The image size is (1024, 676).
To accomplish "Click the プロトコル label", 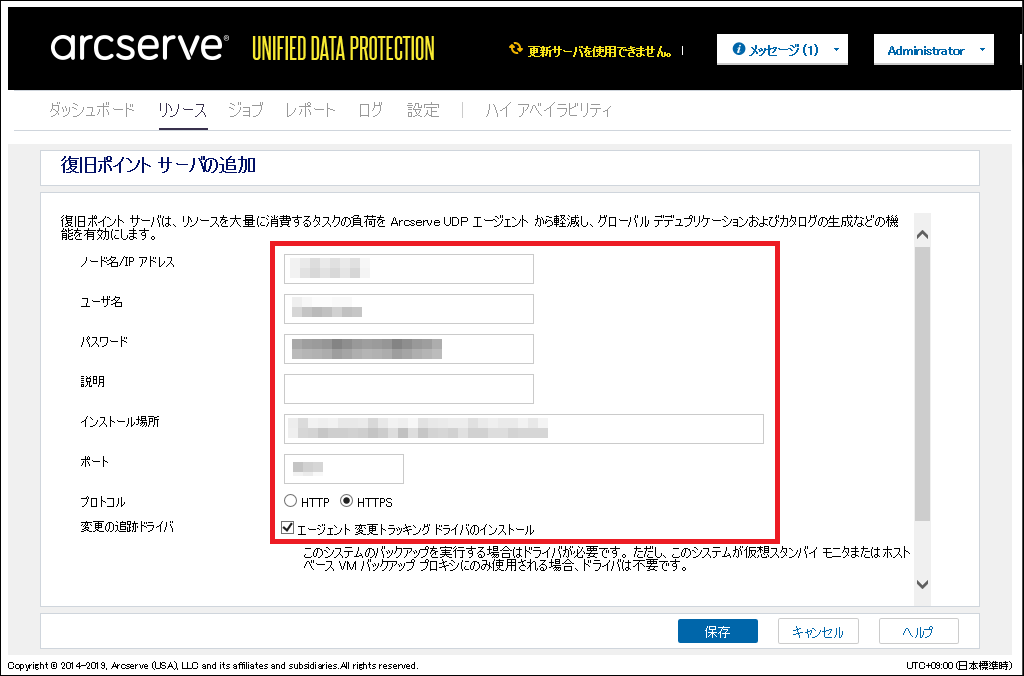I will click(x=103, y=502).
